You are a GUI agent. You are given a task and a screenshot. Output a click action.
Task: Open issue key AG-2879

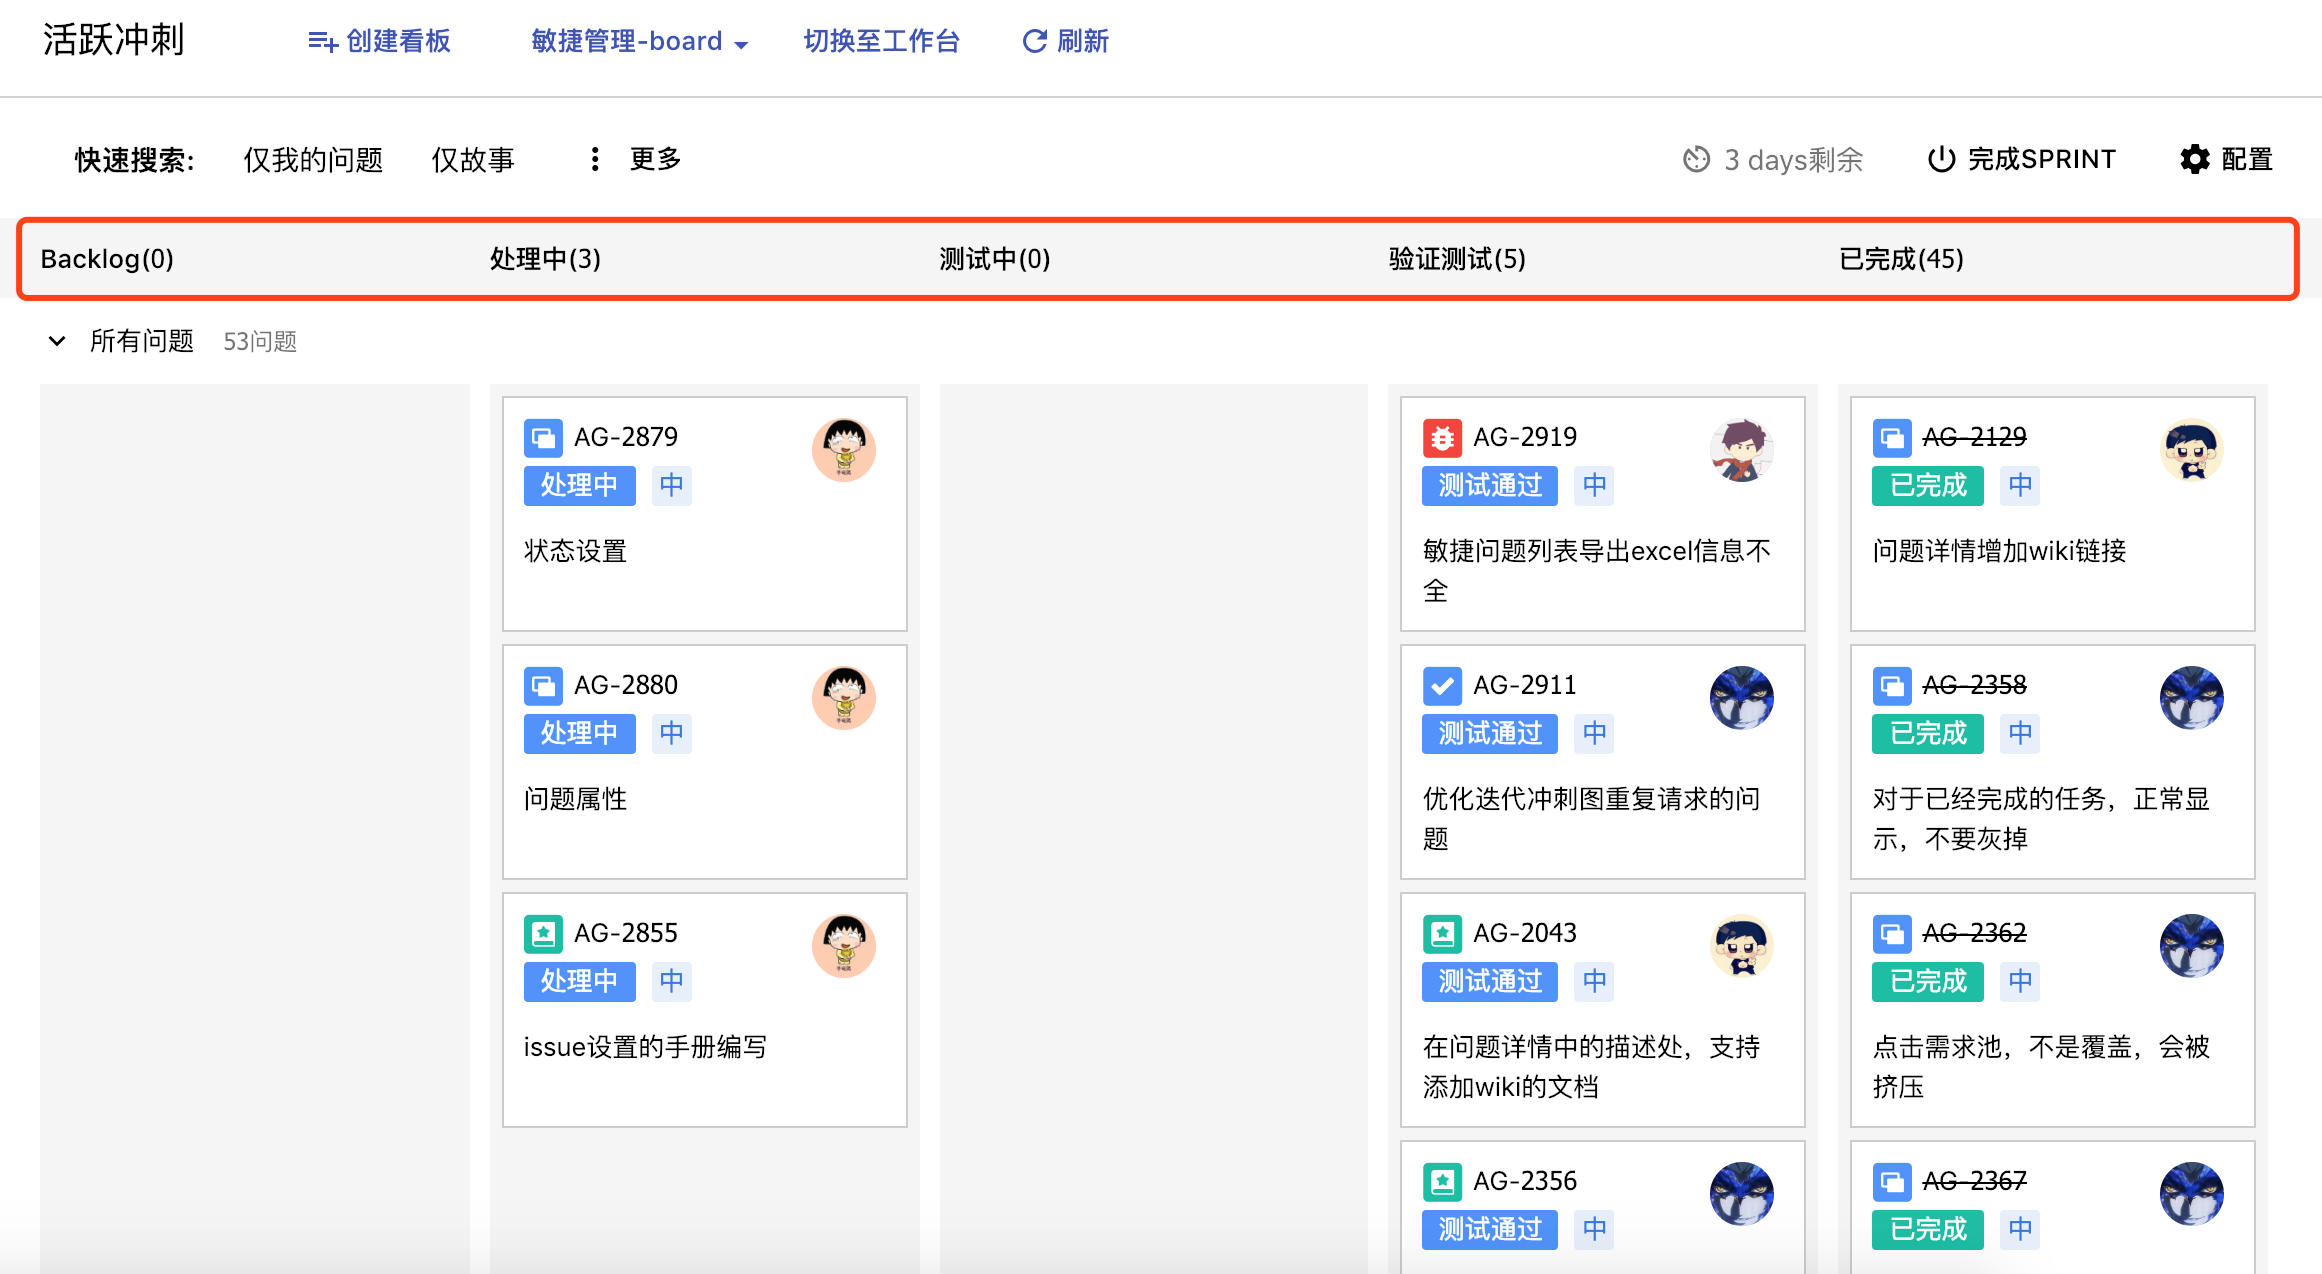626,437
